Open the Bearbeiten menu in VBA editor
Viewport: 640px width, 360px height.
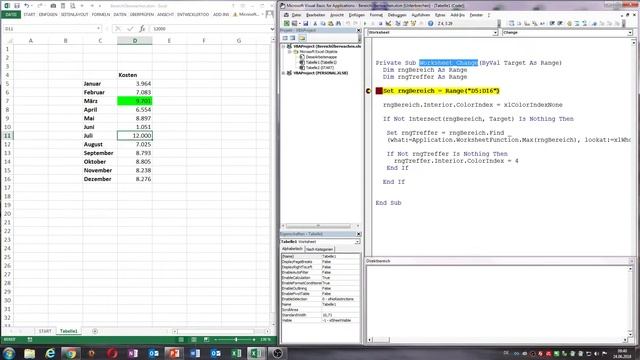tap(316, 15)
